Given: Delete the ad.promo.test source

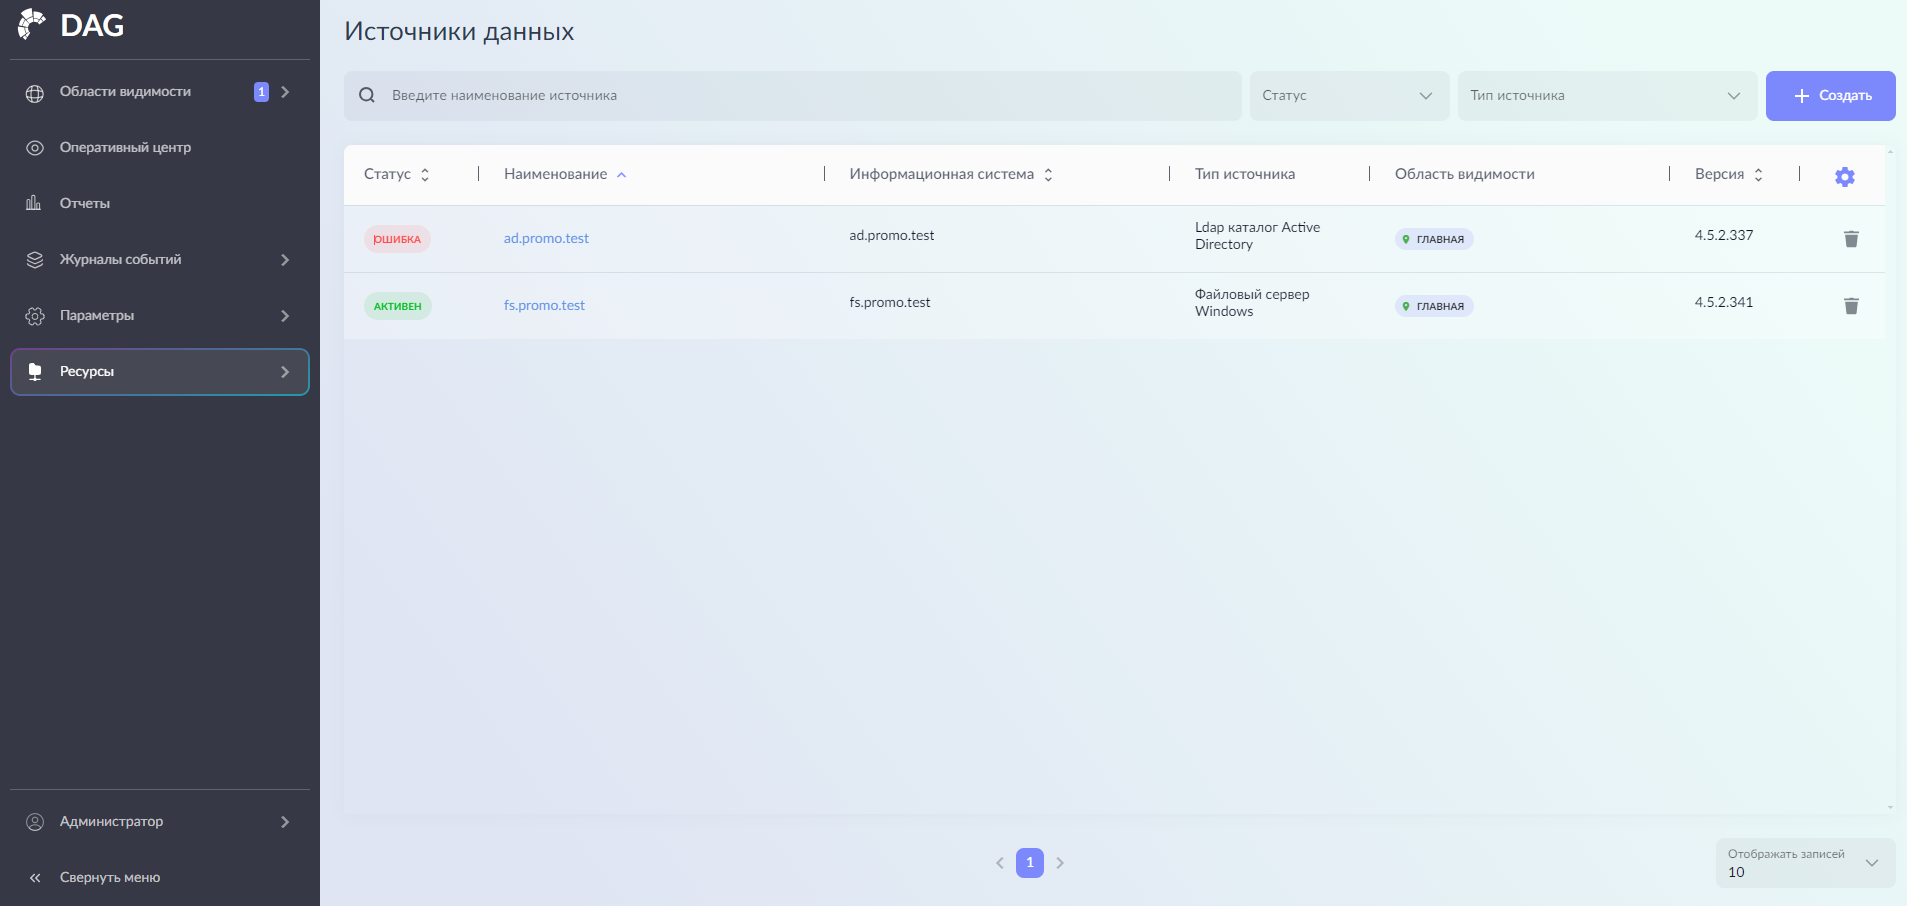Looking at the screenshot, I should 1851,239.
